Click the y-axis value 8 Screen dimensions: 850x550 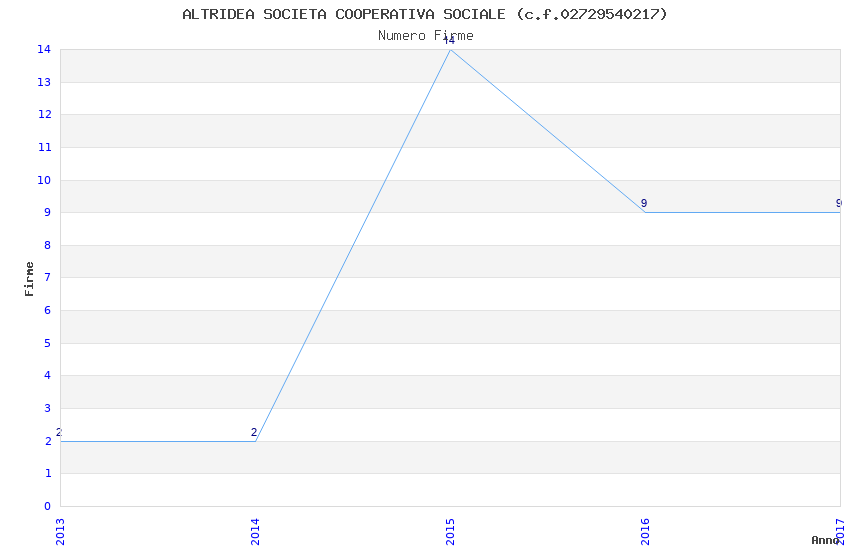(48, 245)
